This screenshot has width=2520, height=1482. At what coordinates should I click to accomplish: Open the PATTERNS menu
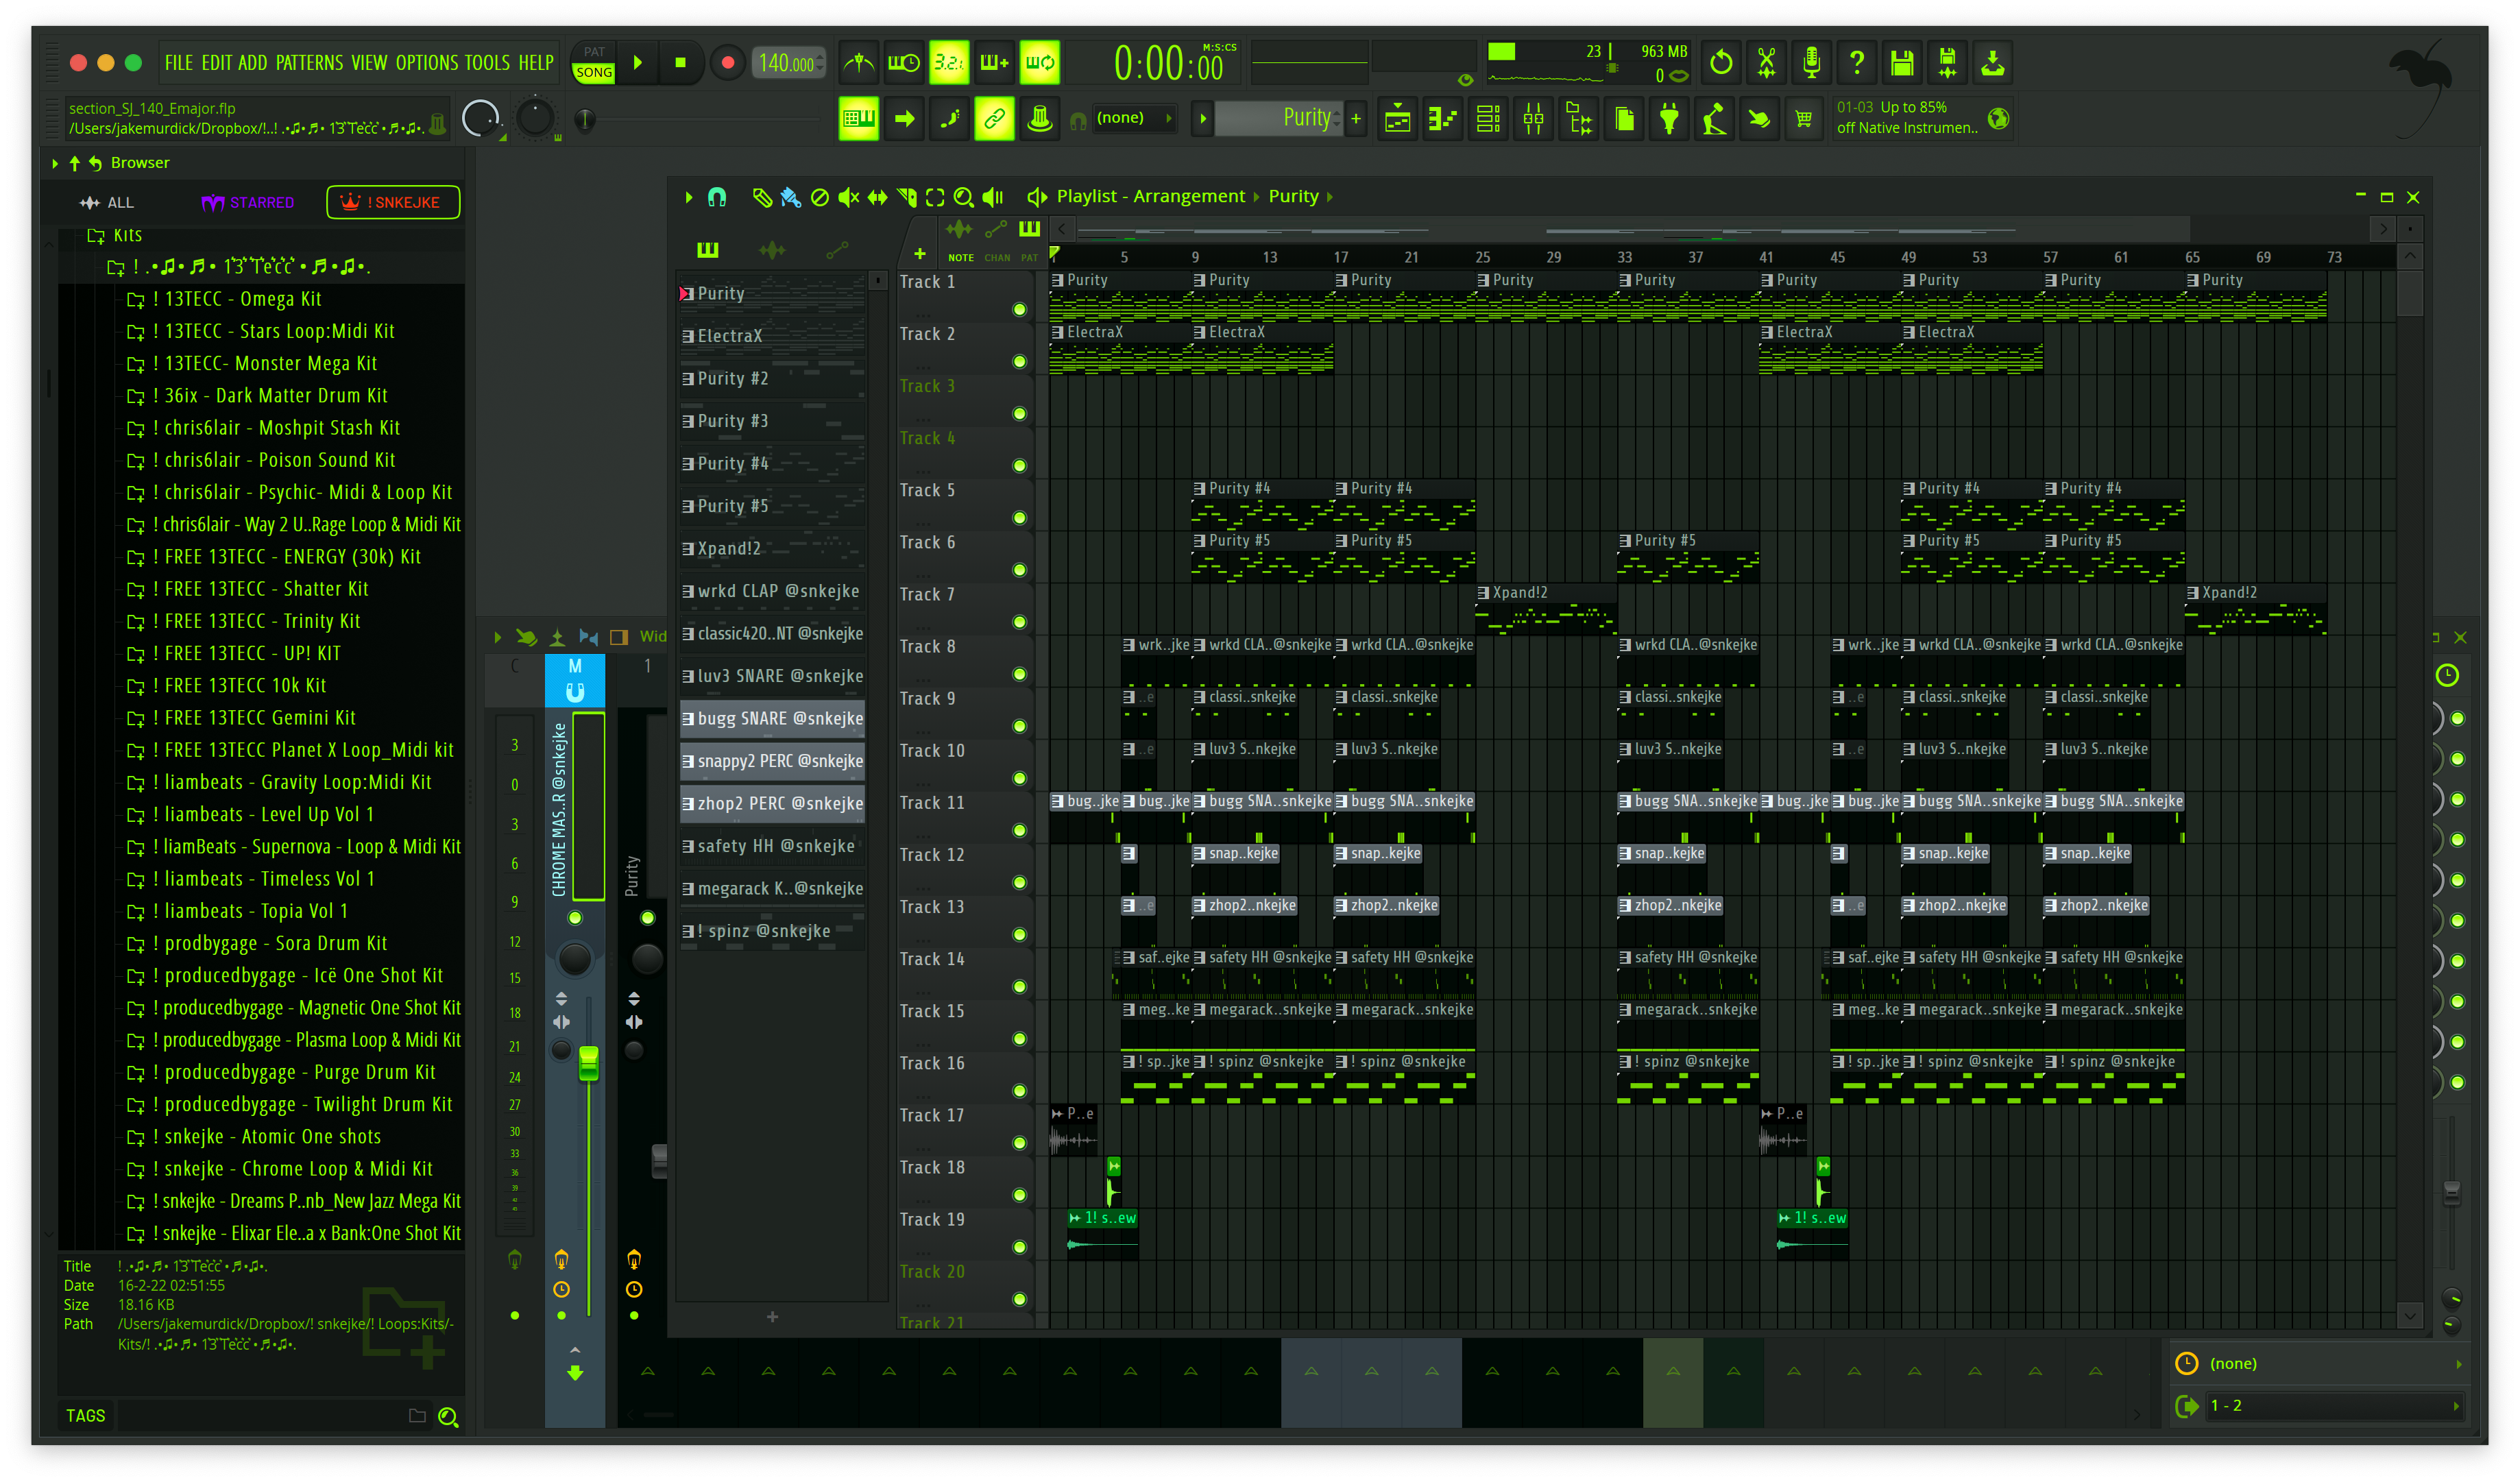tap(309, 63)
